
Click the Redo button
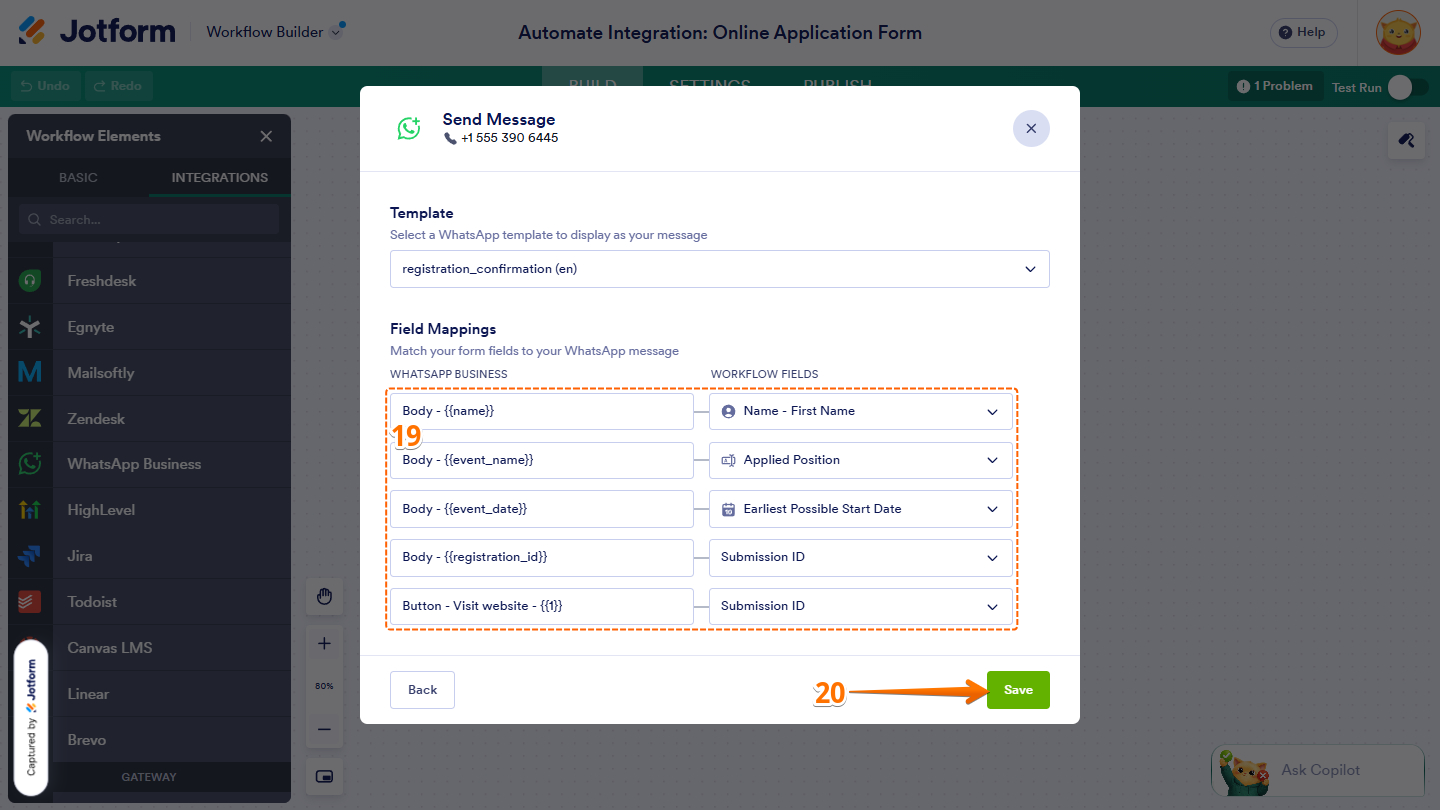click(x=118, y=86)
